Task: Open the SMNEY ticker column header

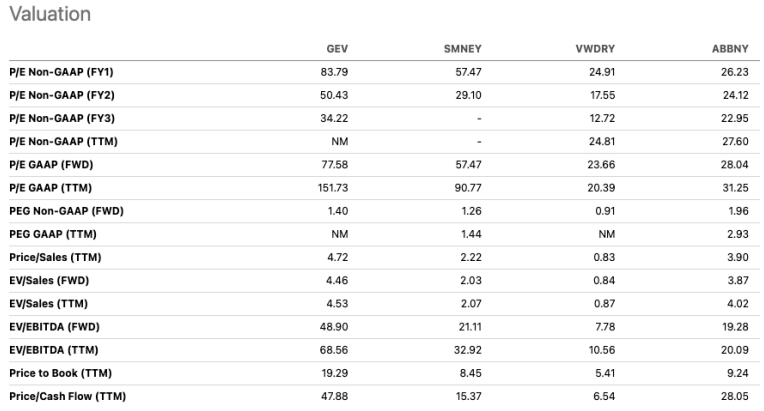Action: (463, 49)
